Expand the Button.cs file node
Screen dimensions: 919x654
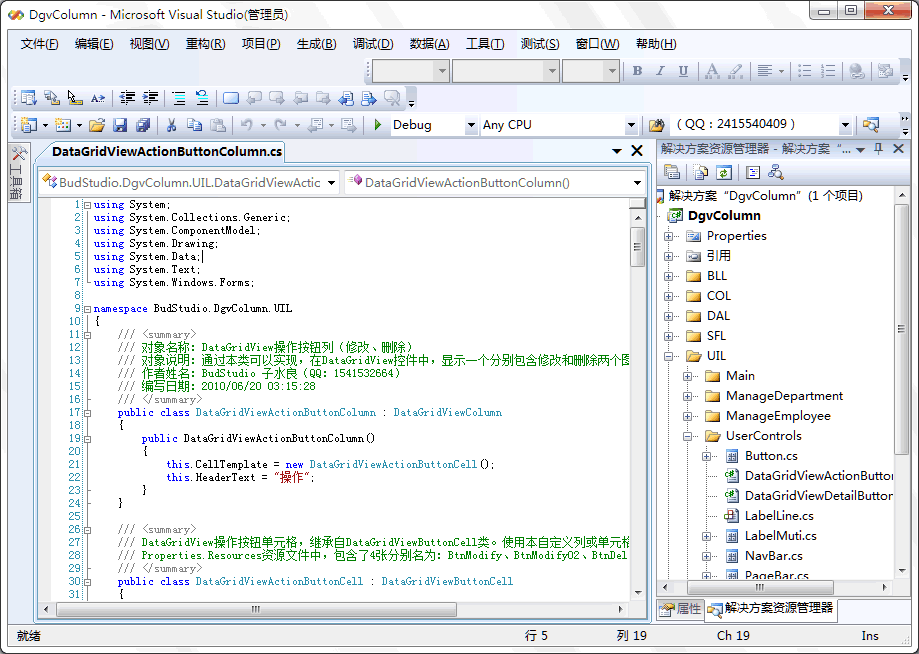(706, 456)
